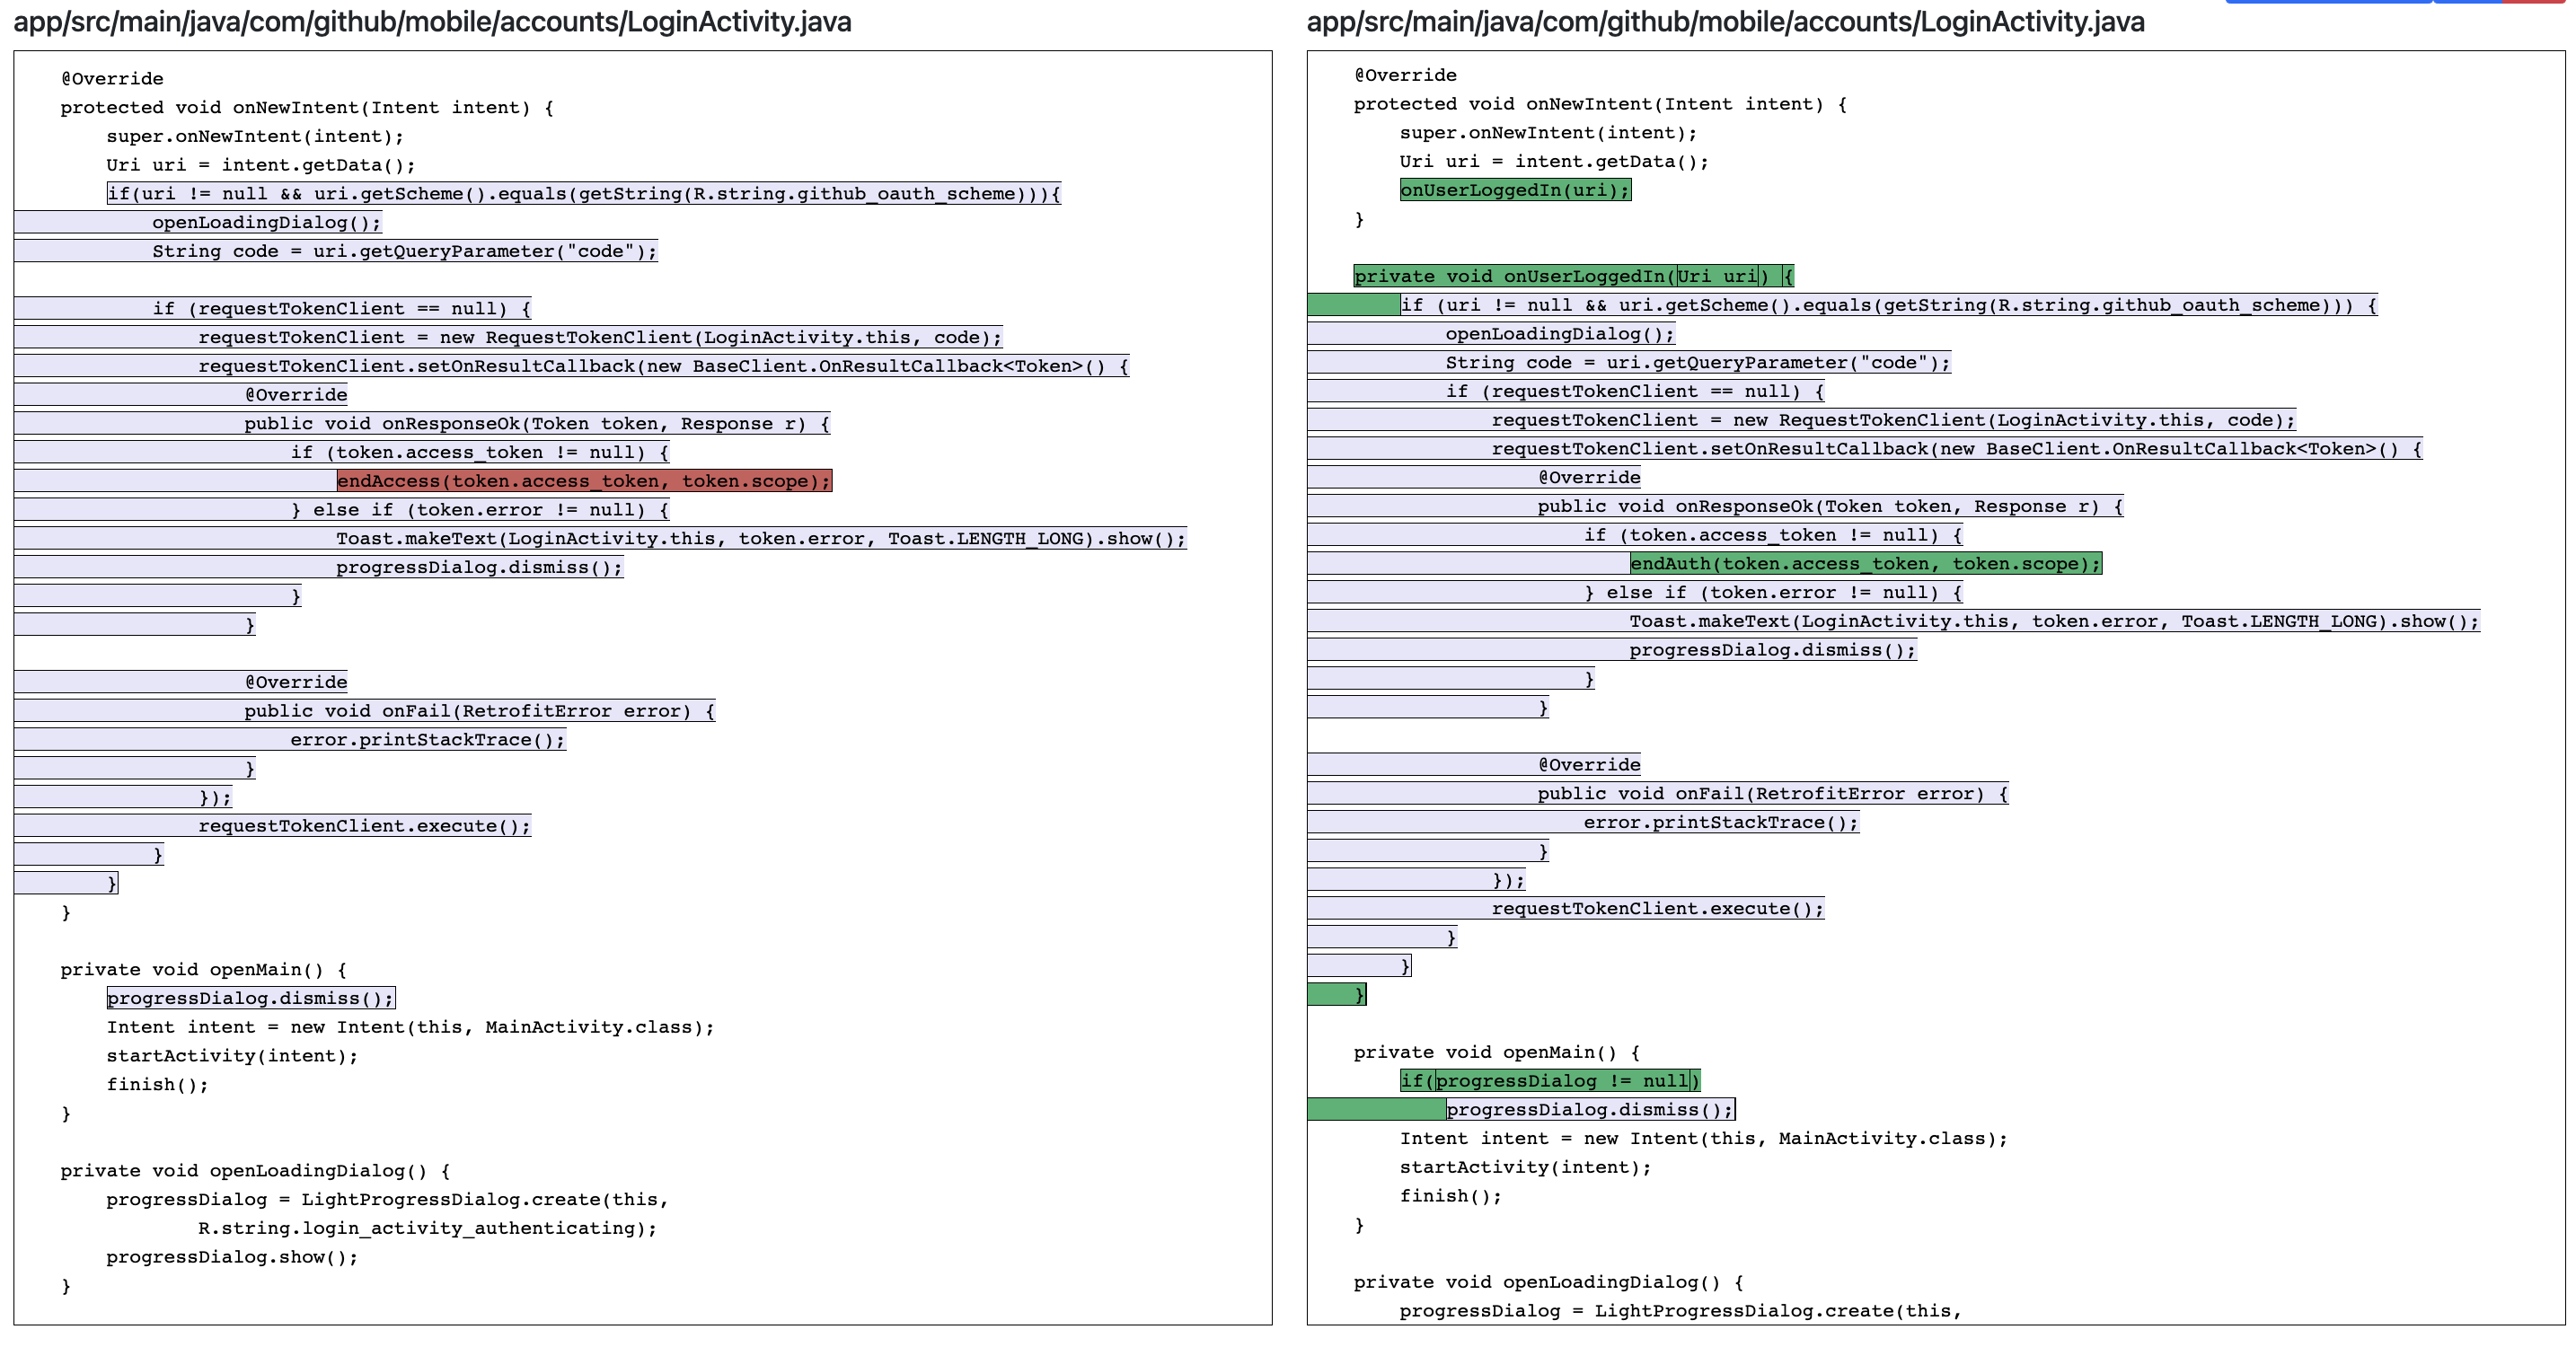Click R.string.login_activity_authenticating); line in left pane
Screen dimensions: 2576x1347
tap(428, 1228)
